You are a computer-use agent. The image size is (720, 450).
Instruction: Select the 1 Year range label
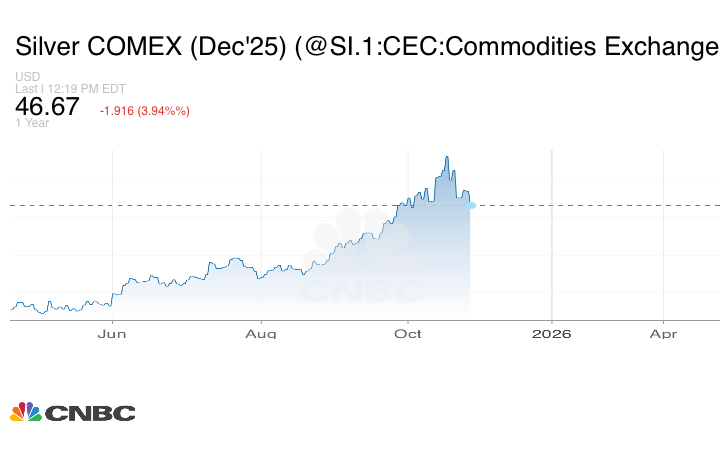pos(32,123)
